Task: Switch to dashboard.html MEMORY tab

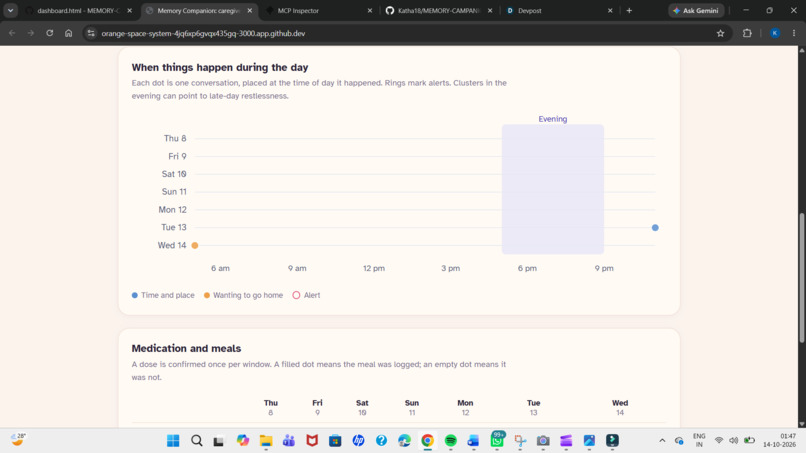Action: click(77, 10)
